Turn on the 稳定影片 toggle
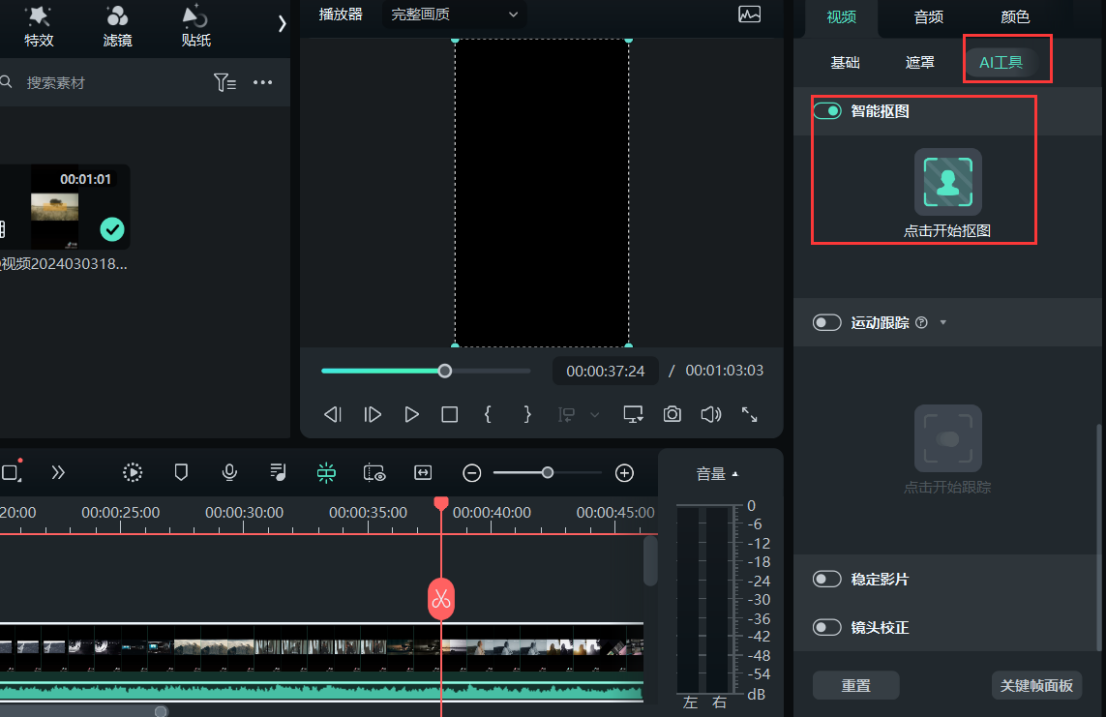1107x718 pixels. pos(827,579)
